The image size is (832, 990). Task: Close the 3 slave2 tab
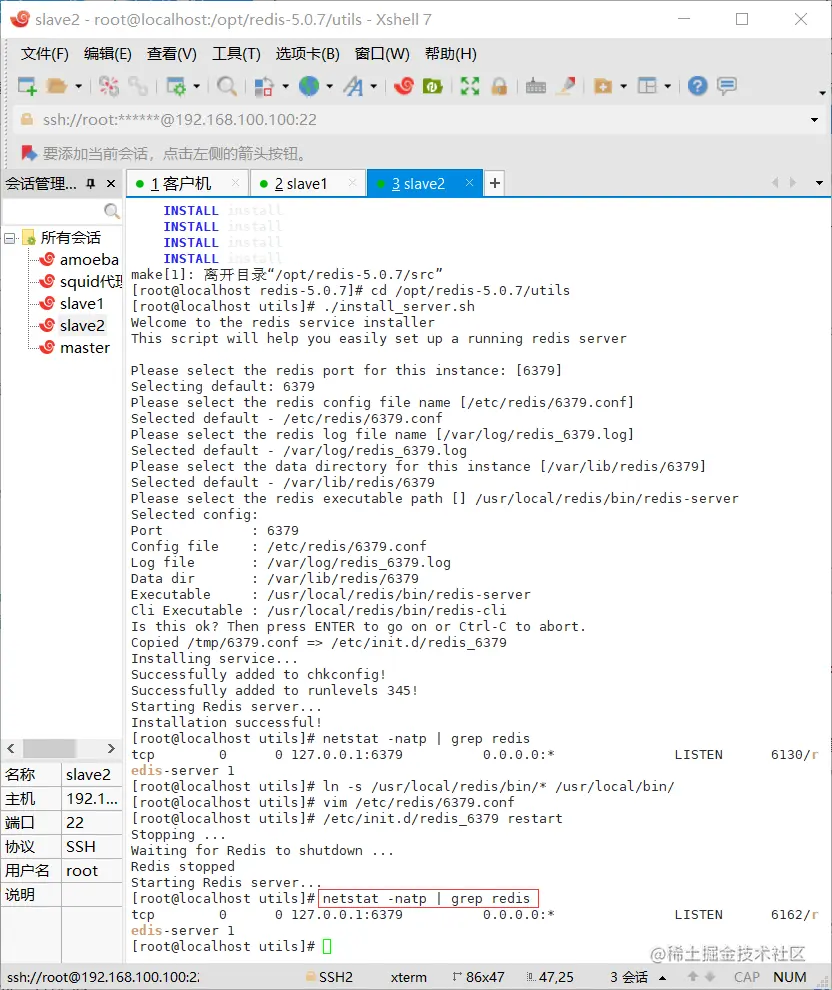[469, 182]
